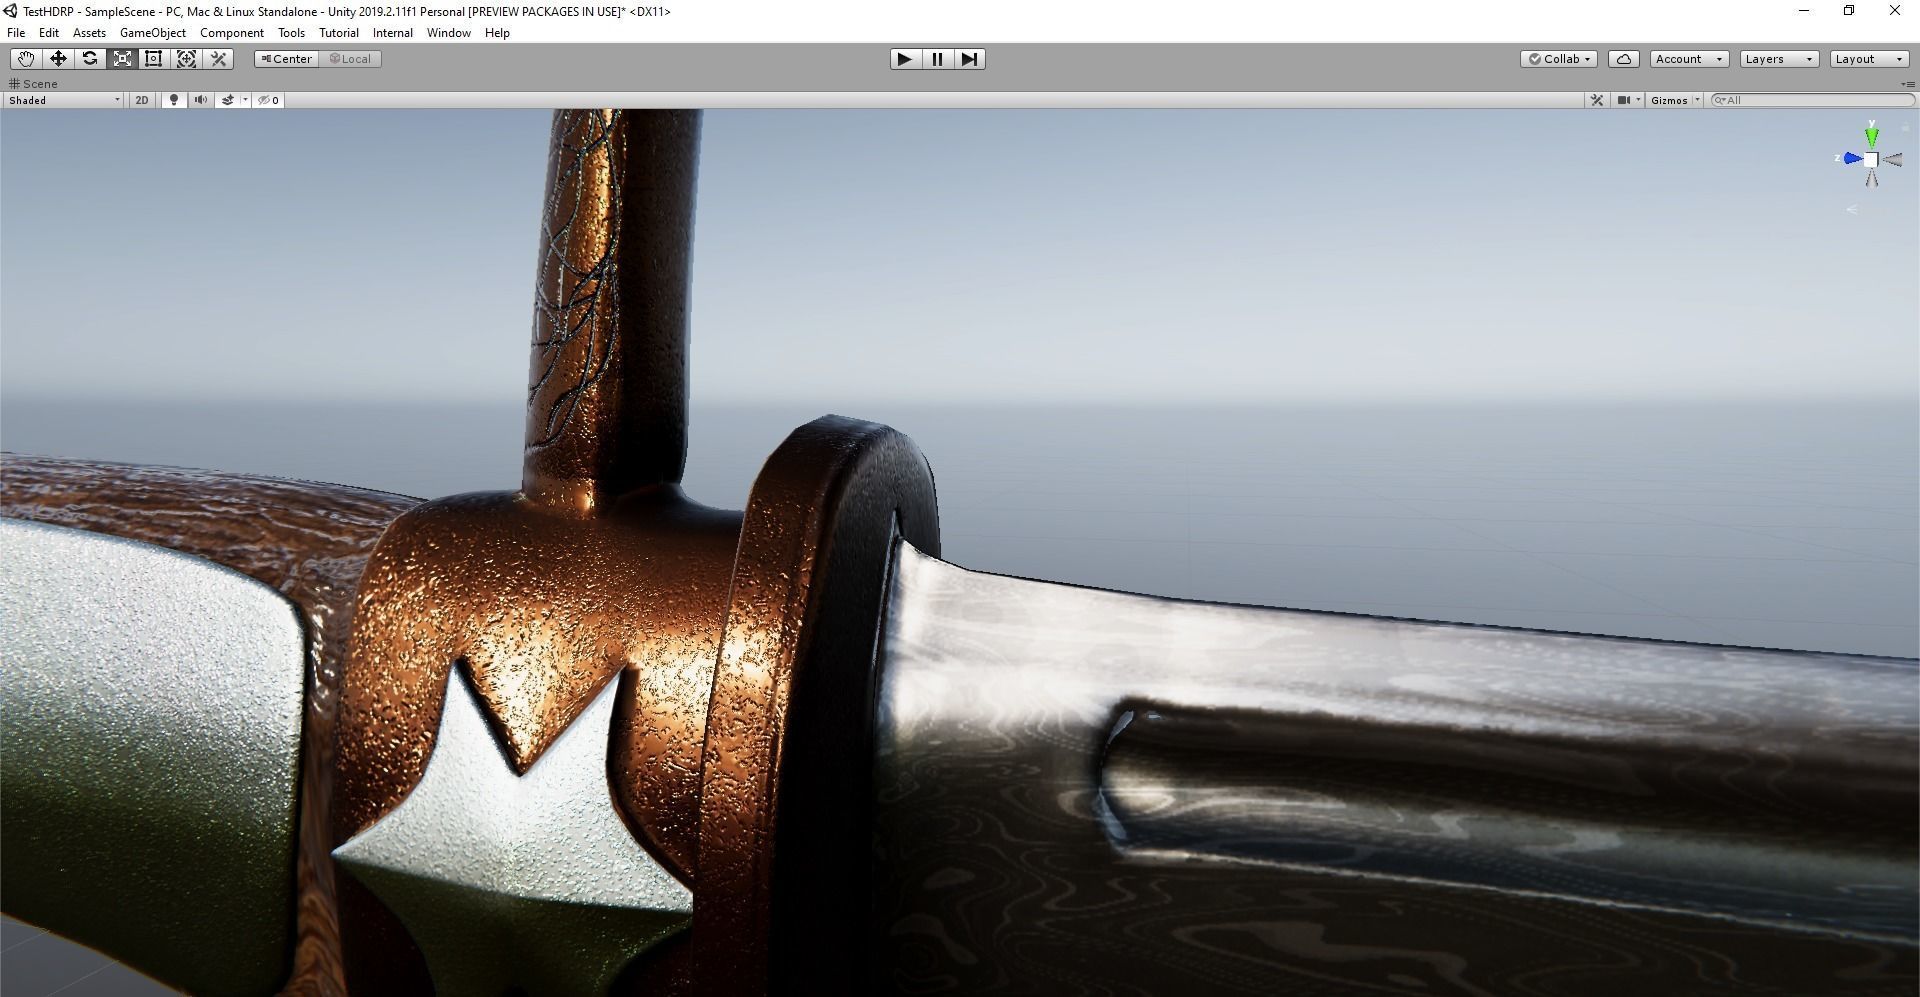Select the Move tool
Screen dimensions: 1920x997
pos(58,58)
